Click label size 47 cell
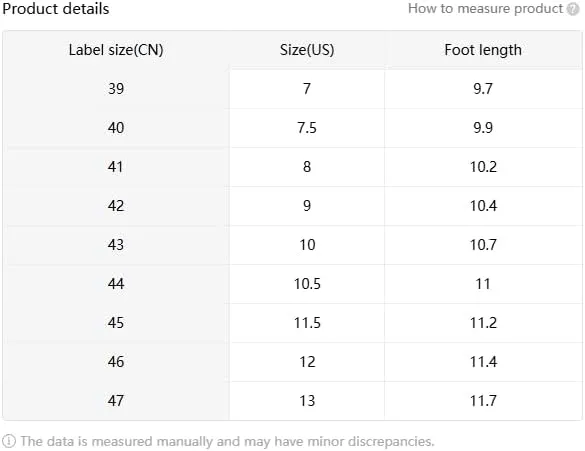This screenshot has width=585, height=451. click(x=116, y=401)
